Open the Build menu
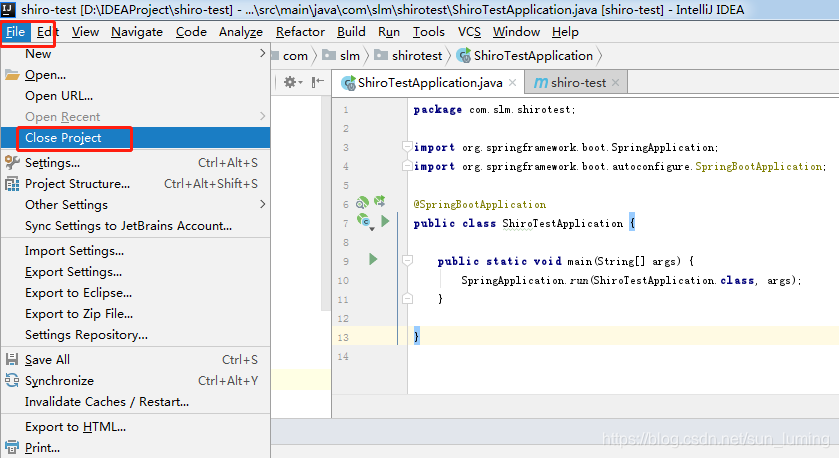The image size is (839, 458). 351,32
